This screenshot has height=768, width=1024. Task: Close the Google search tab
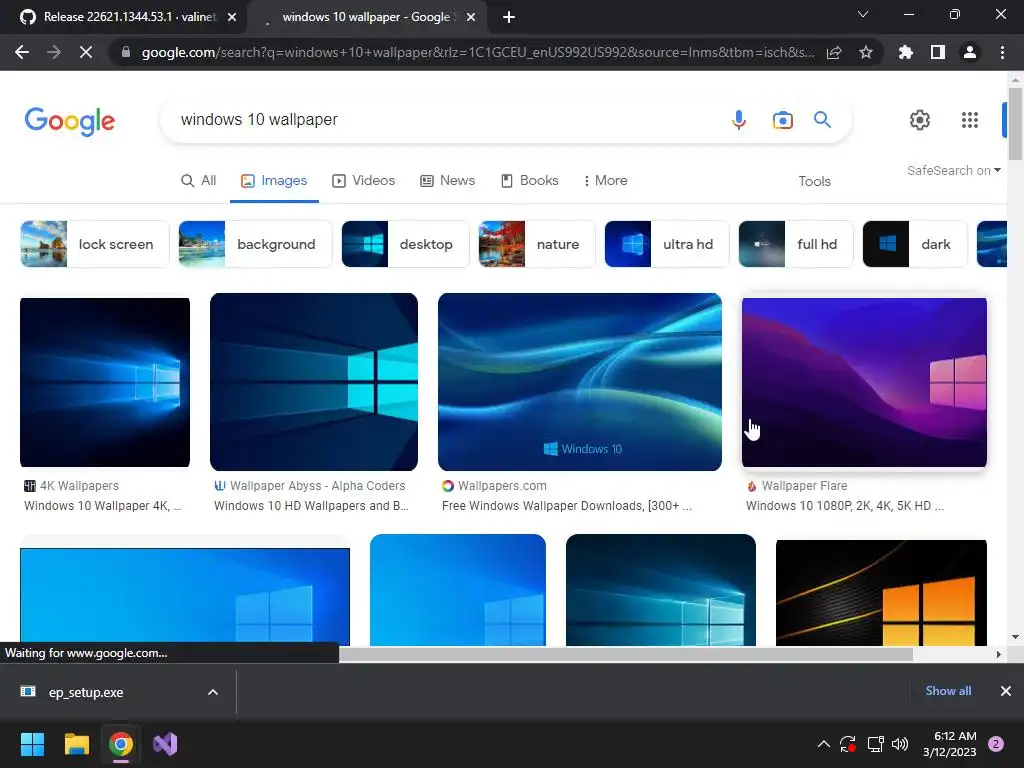click(471, 18)
